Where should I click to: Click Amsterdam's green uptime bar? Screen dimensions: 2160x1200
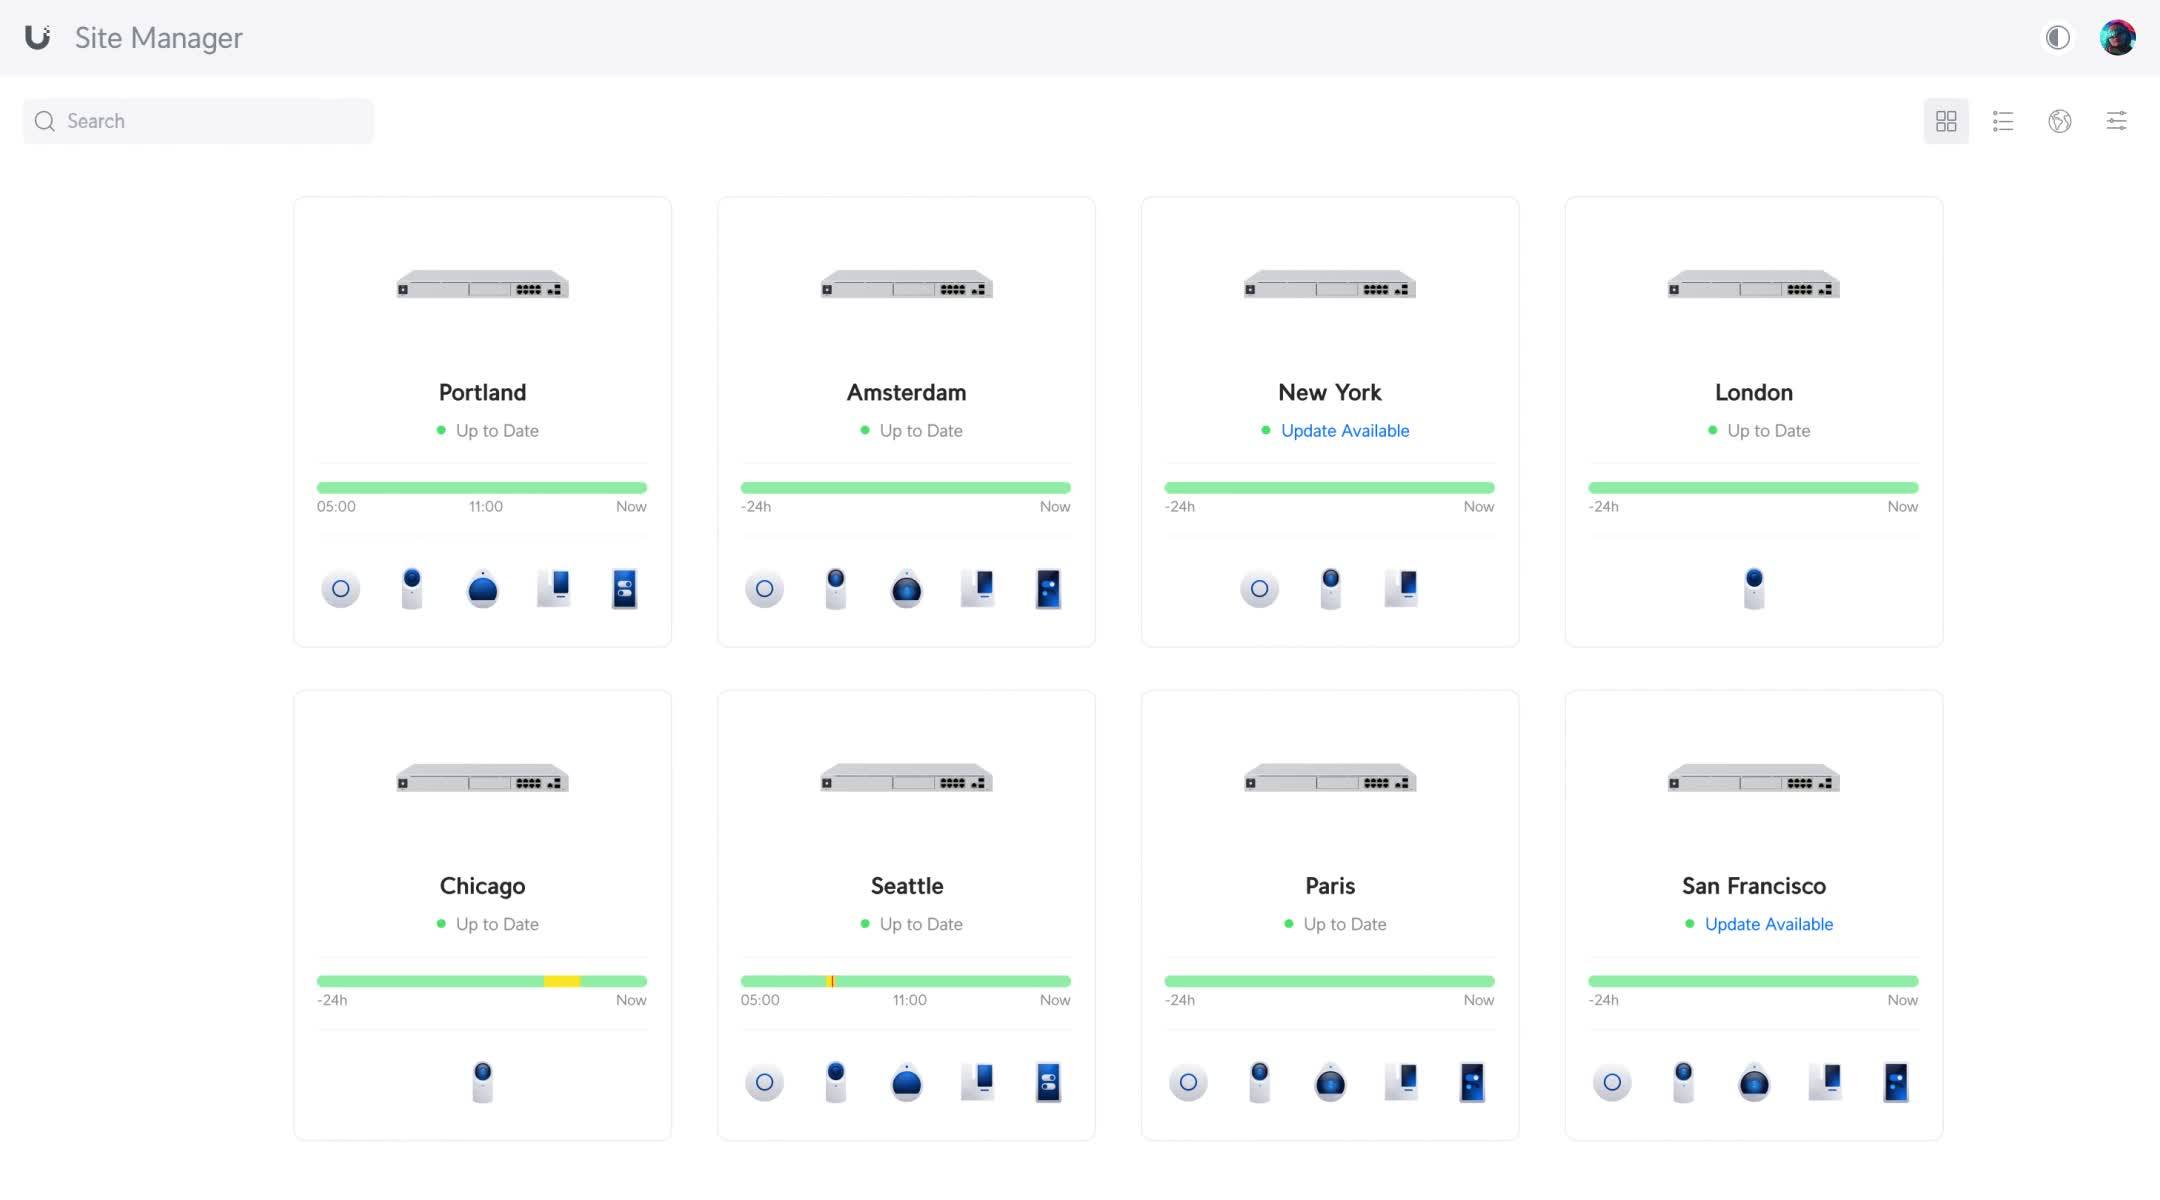(x=906, y=487)
